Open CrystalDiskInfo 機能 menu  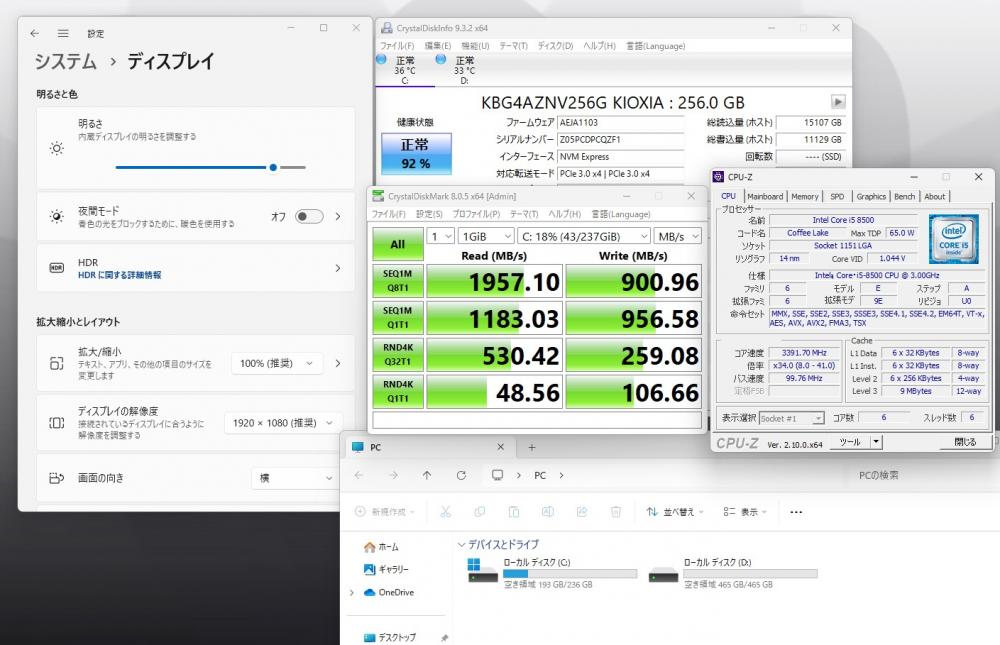(475, 46)
